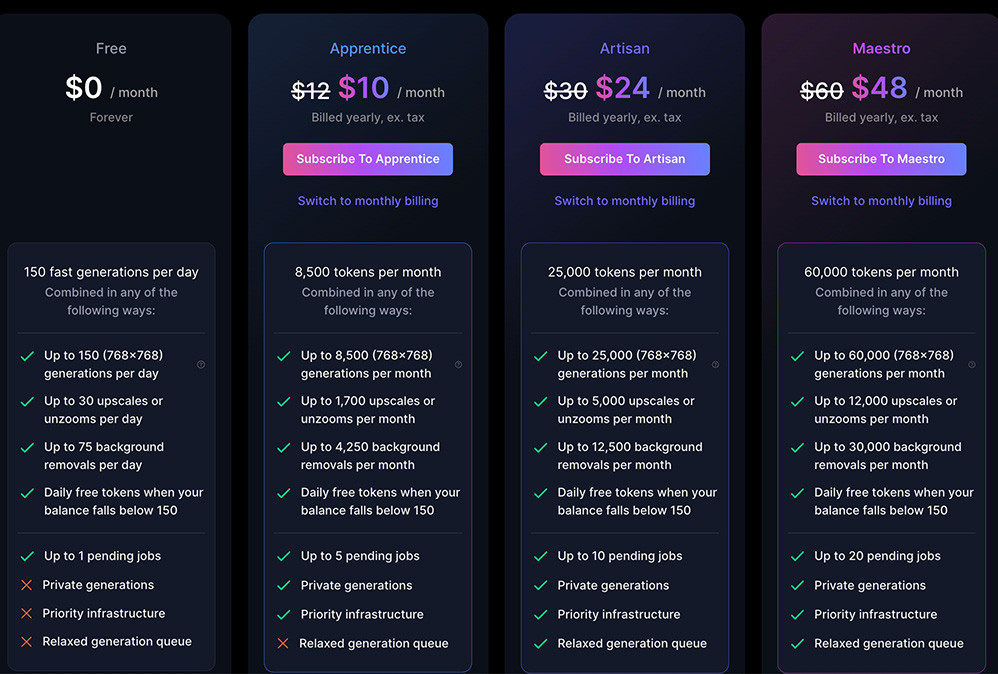Click the Apprentice $10 discounted price
This screenshot has width=998, height=674.
pos(363,89)
